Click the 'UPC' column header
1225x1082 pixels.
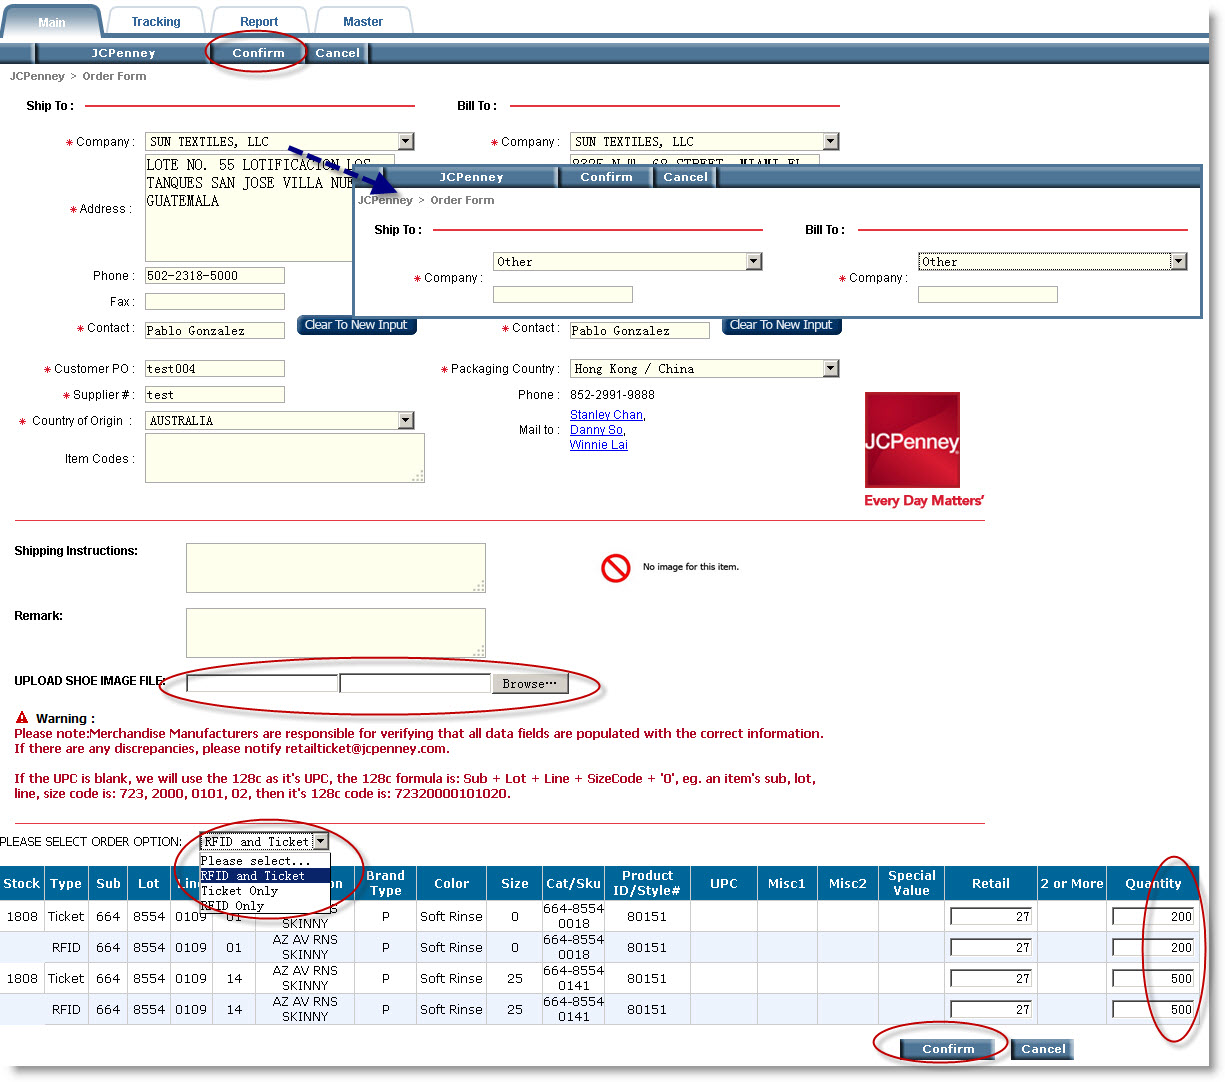coord(724,884)
